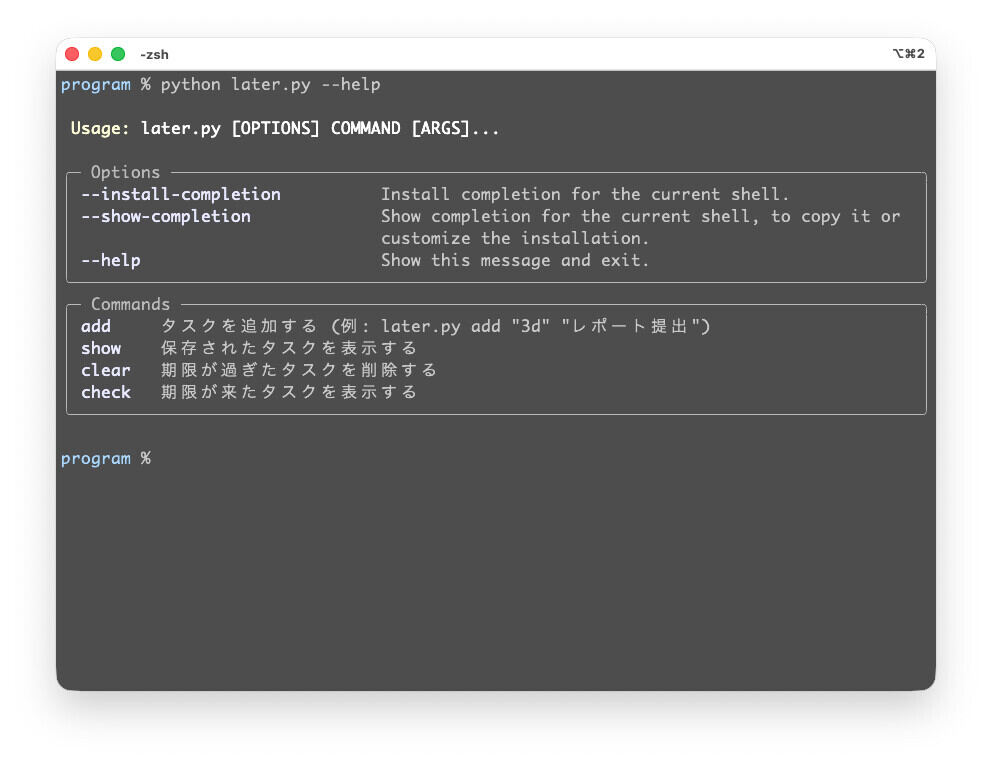
Task: Click the 'check' command name
Action: pyautogui.click(x=106, y=392)
